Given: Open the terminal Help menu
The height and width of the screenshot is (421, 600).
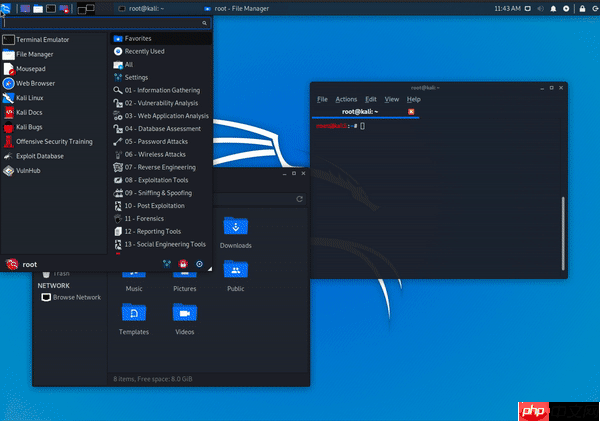Looking at the screenshot, I should pos(414,100).
